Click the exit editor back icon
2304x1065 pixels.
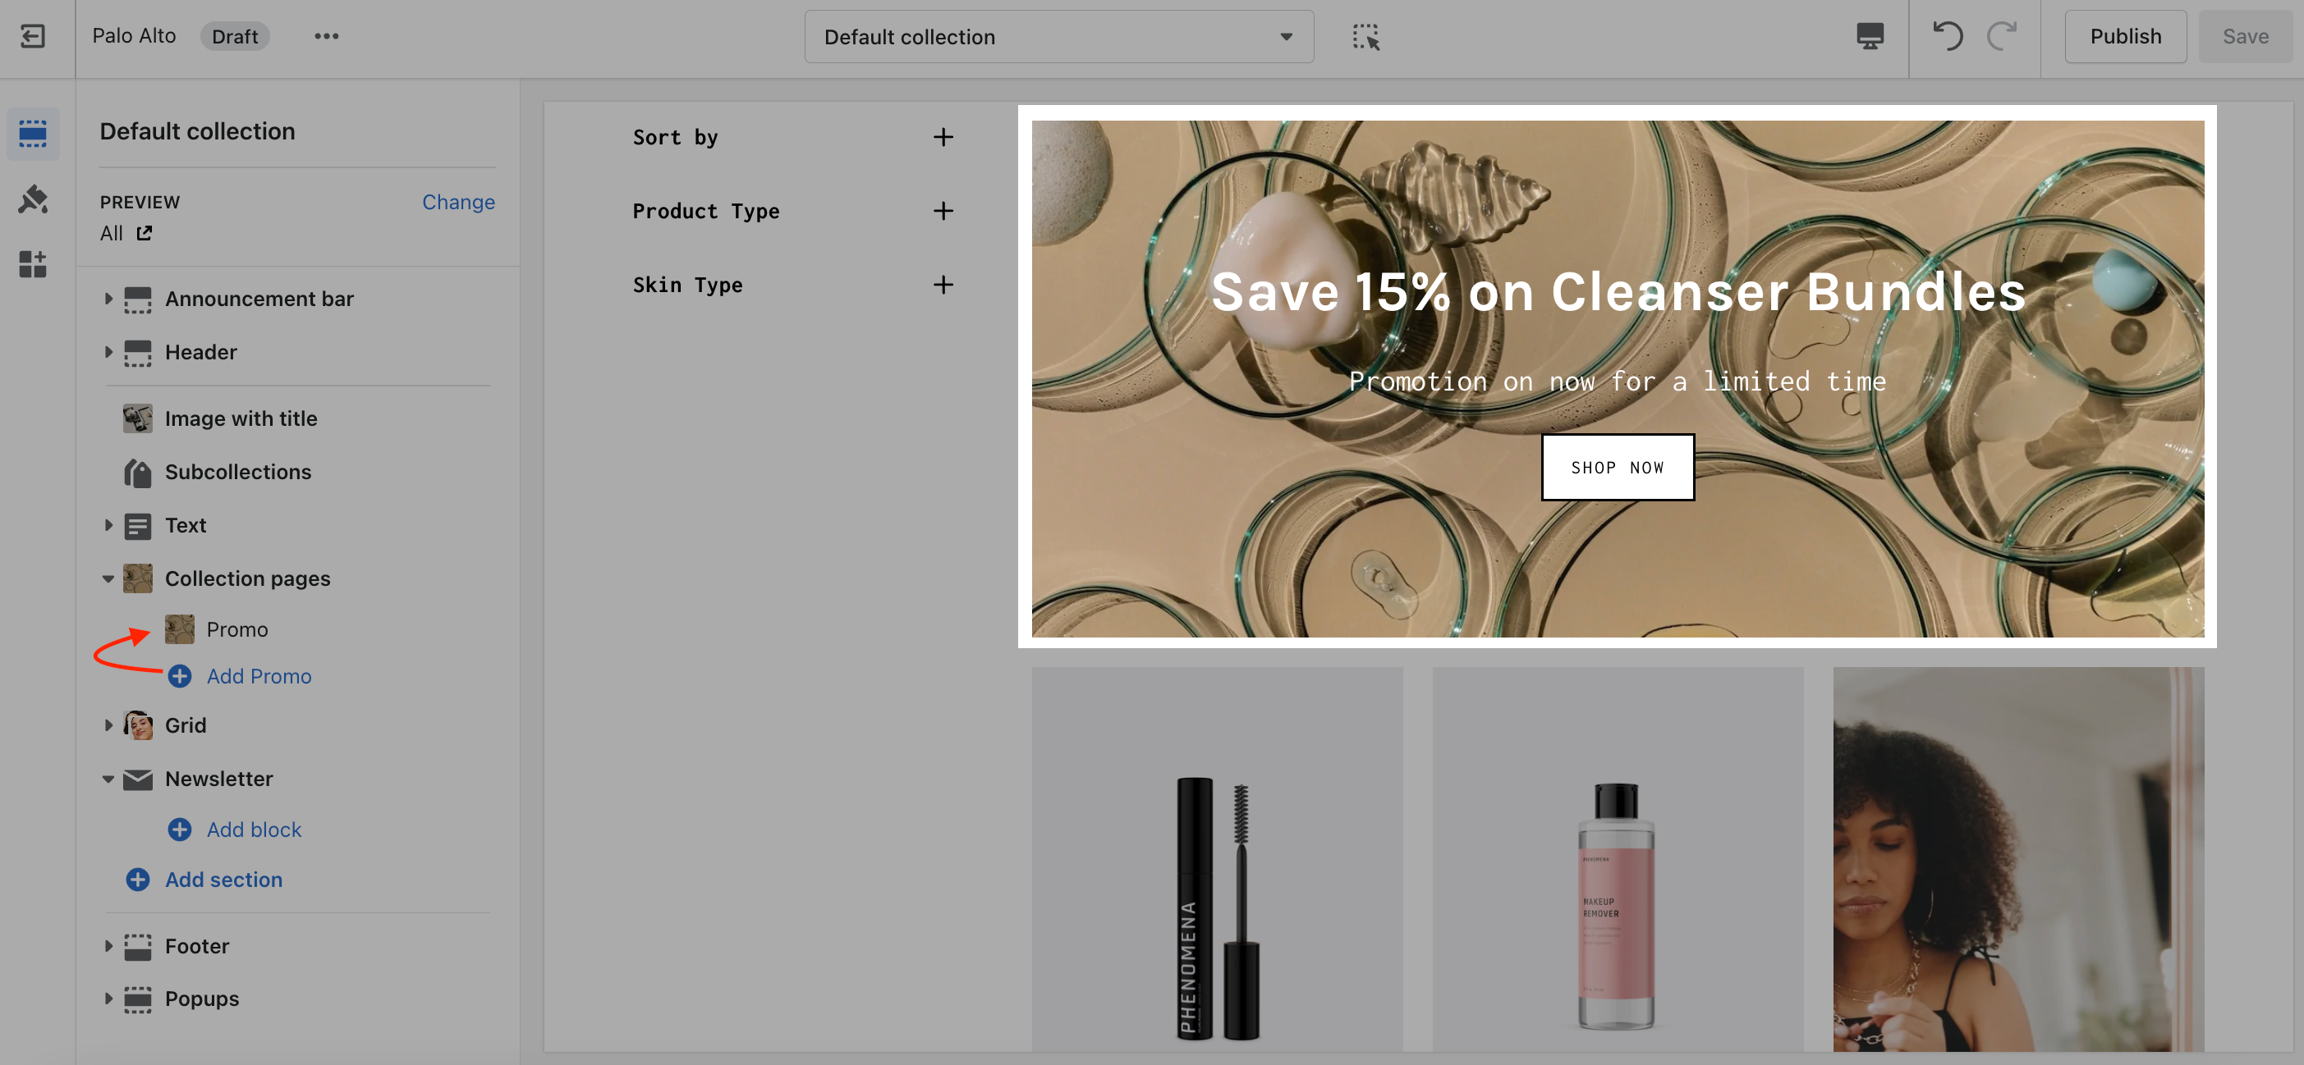(33, 37)
